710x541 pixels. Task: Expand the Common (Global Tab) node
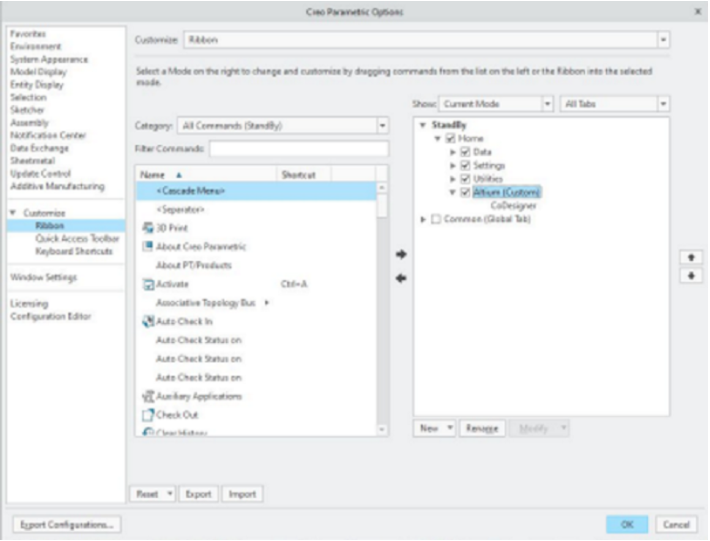click(423, 220)
